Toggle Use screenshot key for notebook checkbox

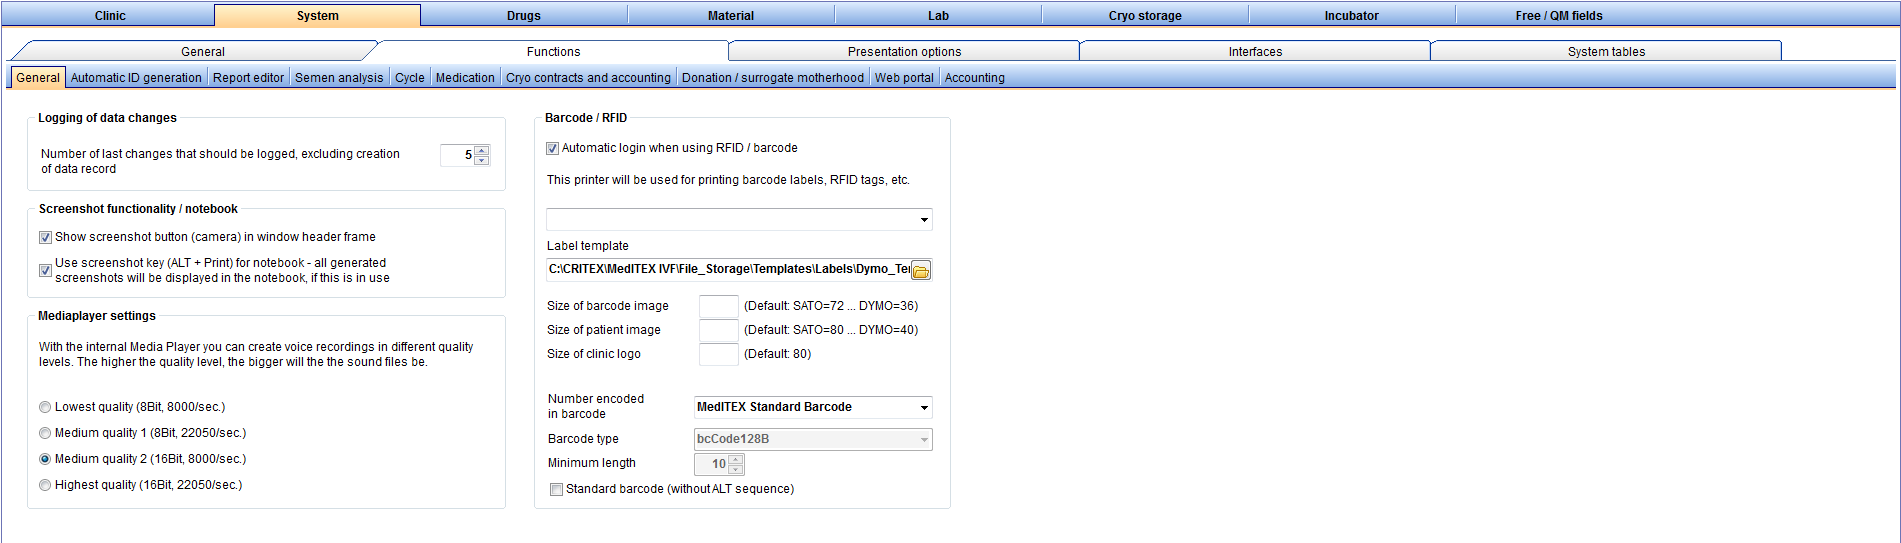pyautogui.click(x=45, y=270)
